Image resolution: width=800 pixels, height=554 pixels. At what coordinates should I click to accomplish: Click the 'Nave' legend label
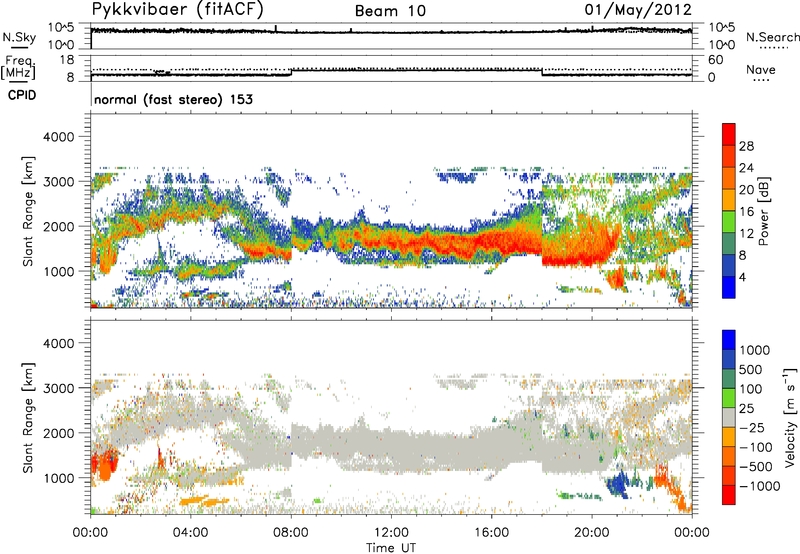click(x=761, y=69)
